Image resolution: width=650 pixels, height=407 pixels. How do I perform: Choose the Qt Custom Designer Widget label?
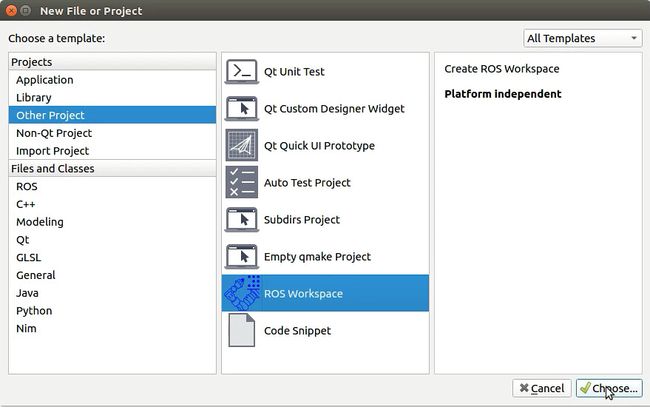point(334,109)
